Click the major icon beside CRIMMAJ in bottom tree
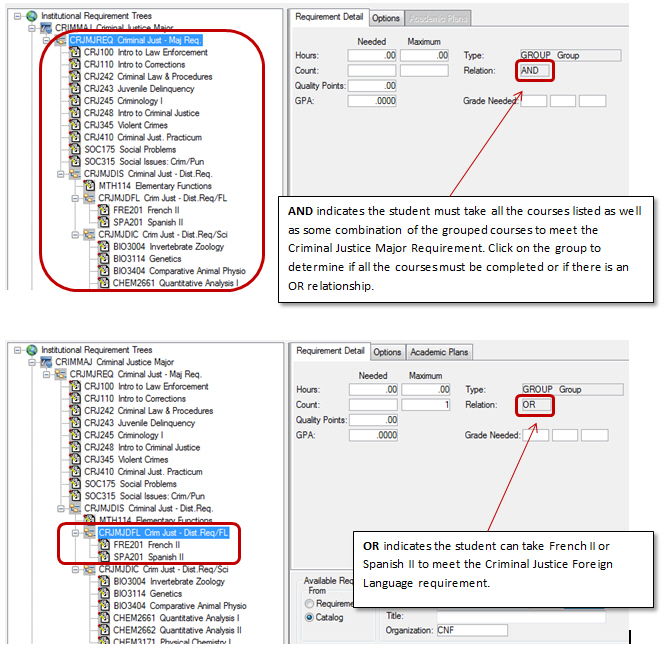Screen dimensions: 665x653 click(x=46, y=362)
